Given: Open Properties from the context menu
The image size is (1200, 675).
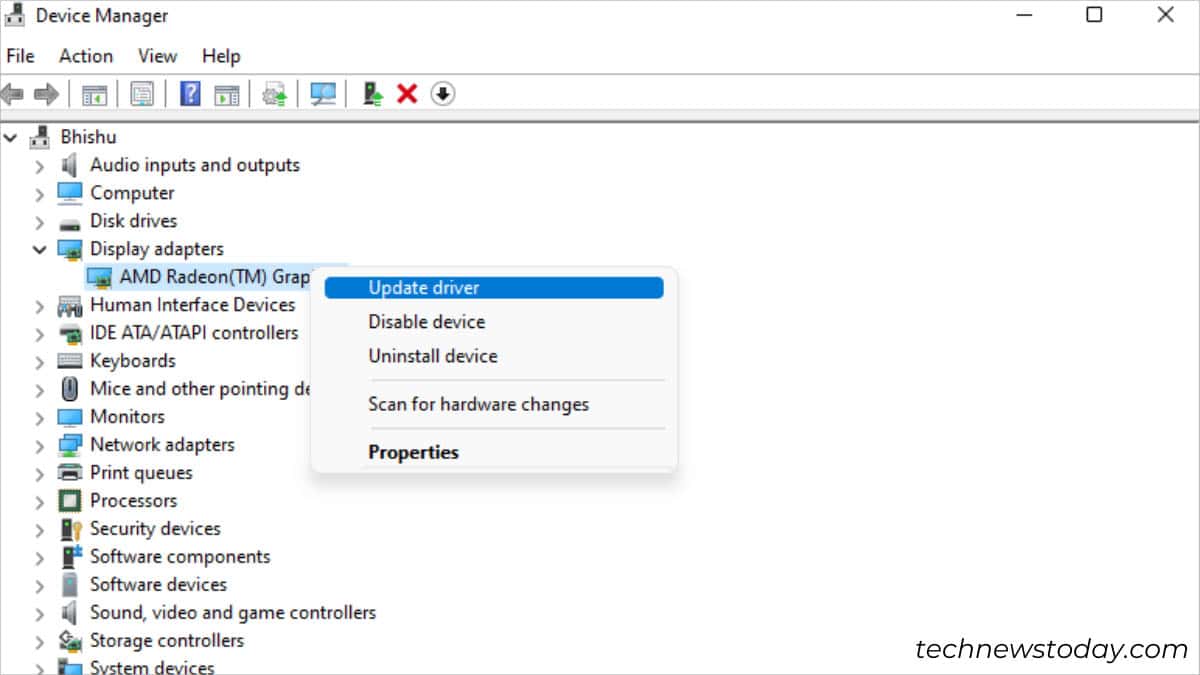Looking at the screenshot, I should pyautogui.click(x=413, y=452).
